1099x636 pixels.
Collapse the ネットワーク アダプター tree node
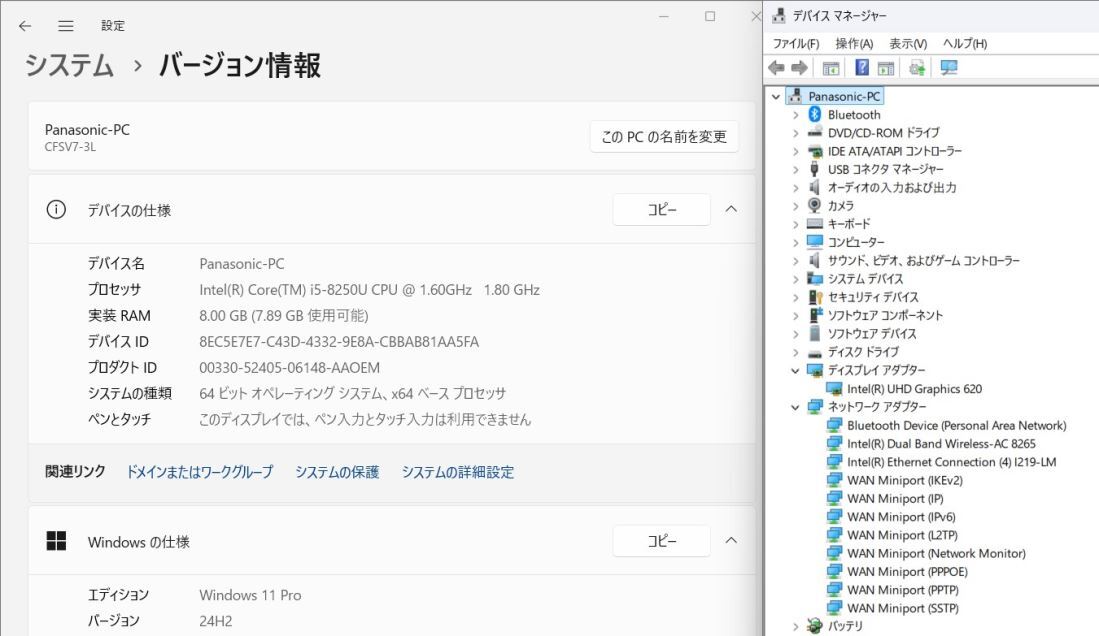tap(796, 407)
